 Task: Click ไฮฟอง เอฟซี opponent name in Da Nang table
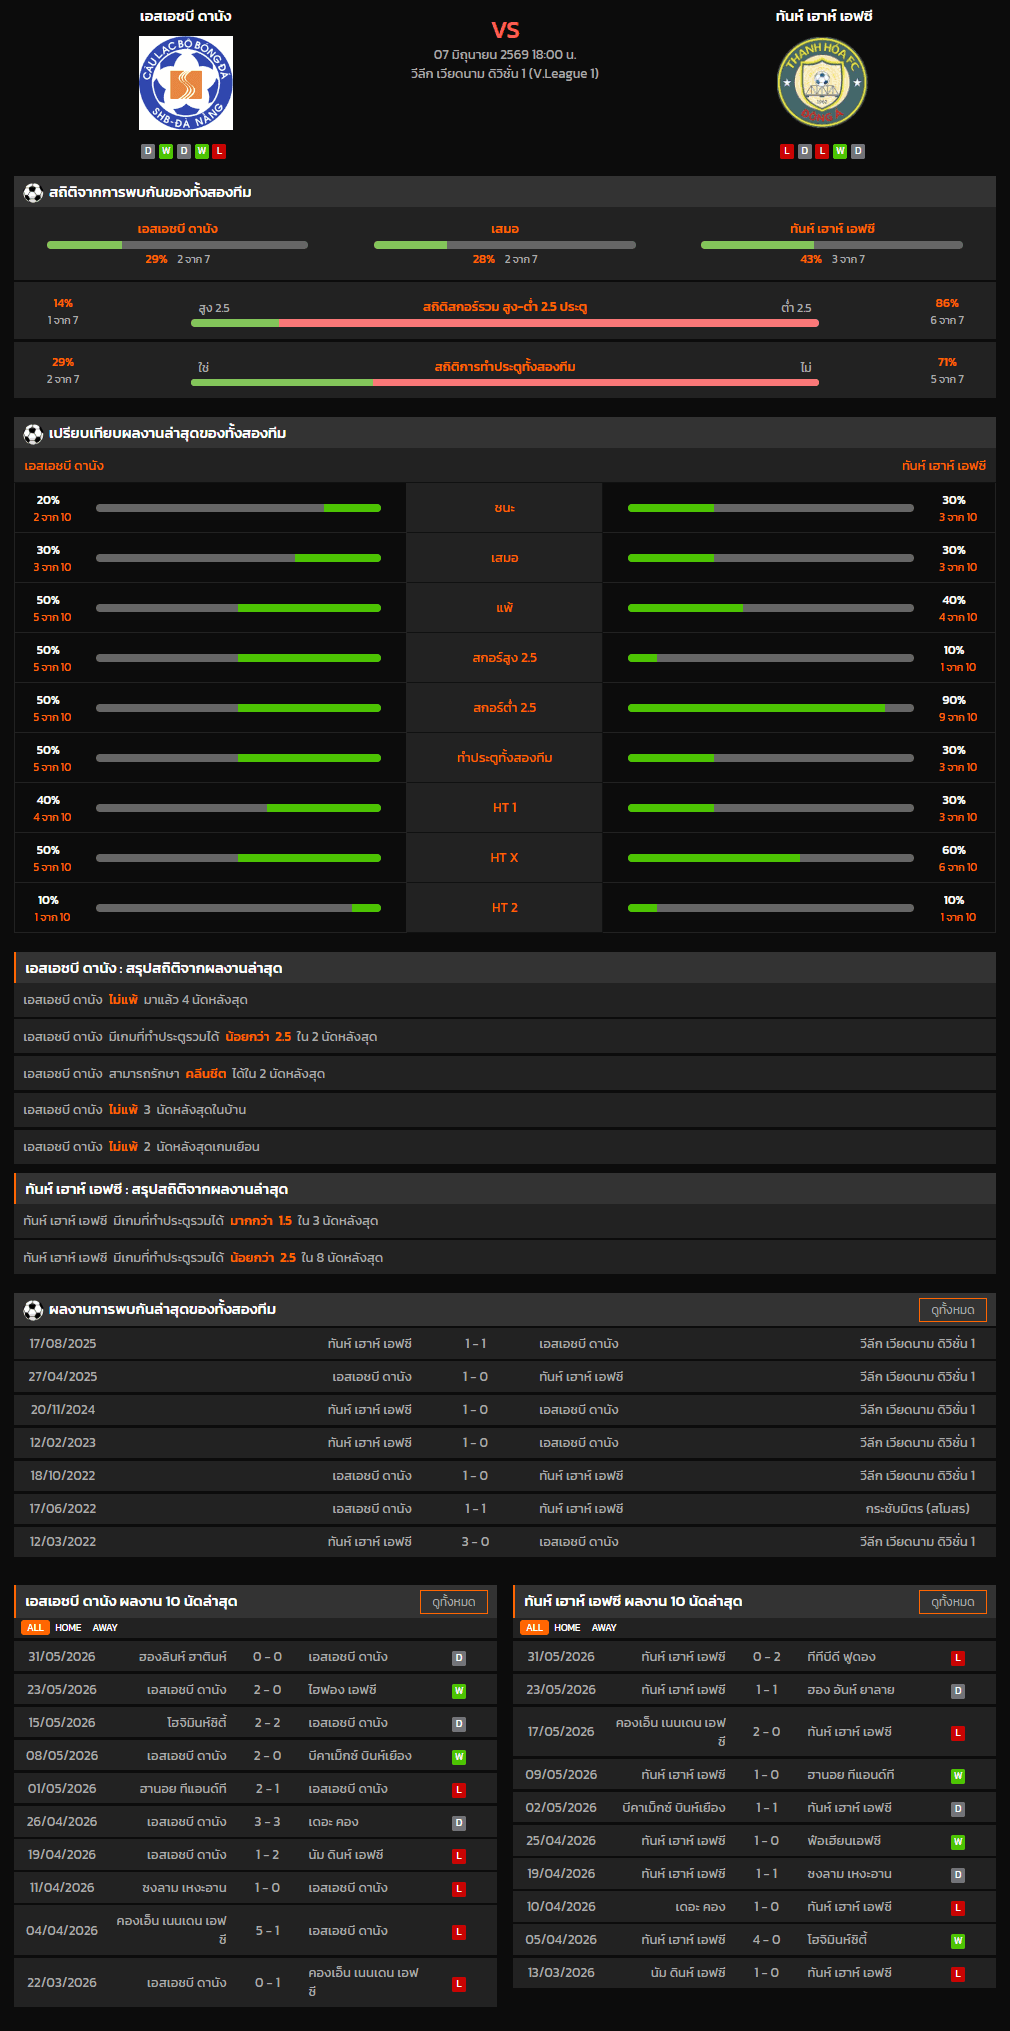coord(342,1690)
